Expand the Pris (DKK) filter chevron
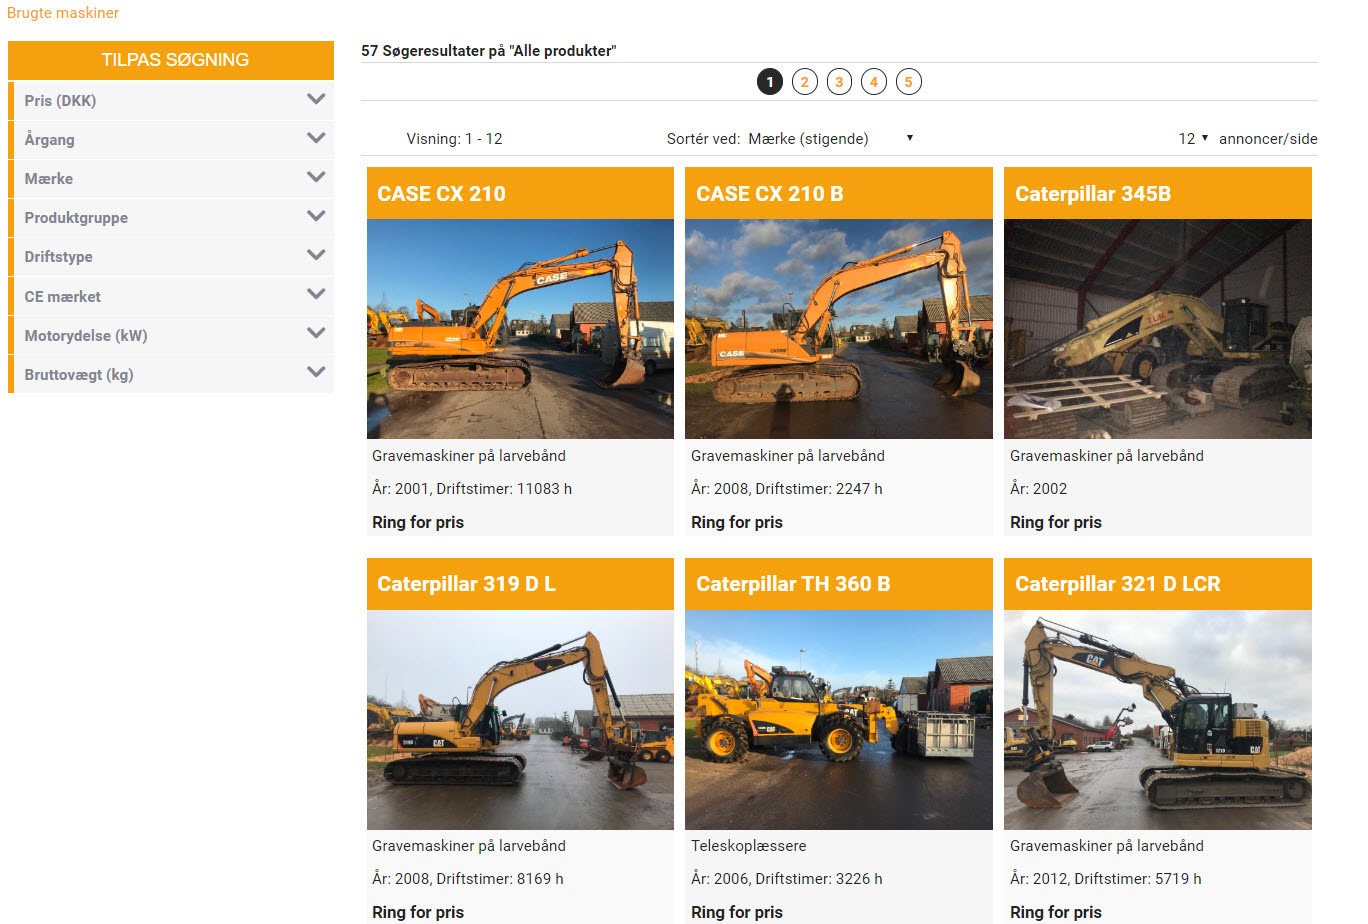This screenshot has height=924, width=1368. 316,99
